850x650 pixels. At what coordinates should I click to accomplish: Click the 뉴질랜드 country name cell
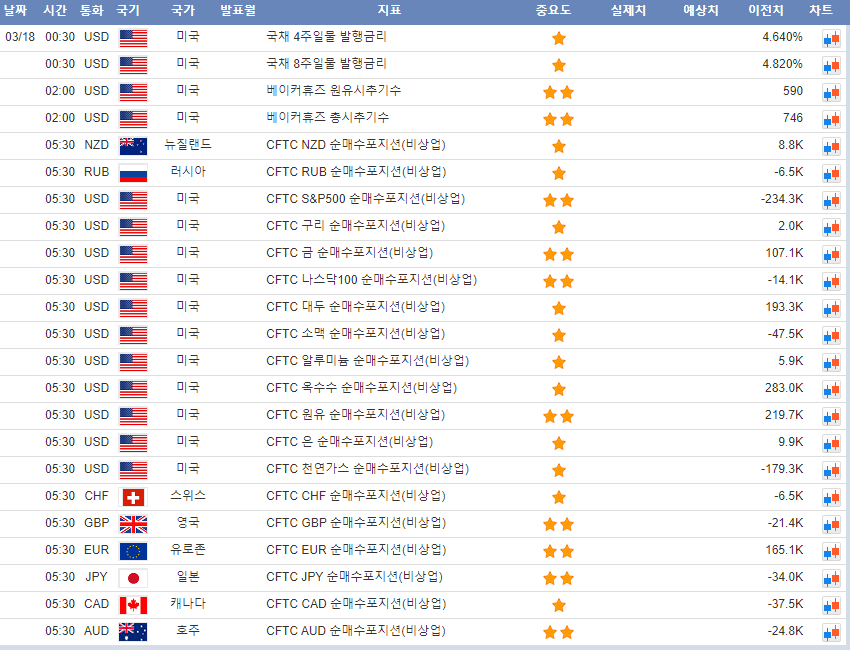tap(187, 145)
